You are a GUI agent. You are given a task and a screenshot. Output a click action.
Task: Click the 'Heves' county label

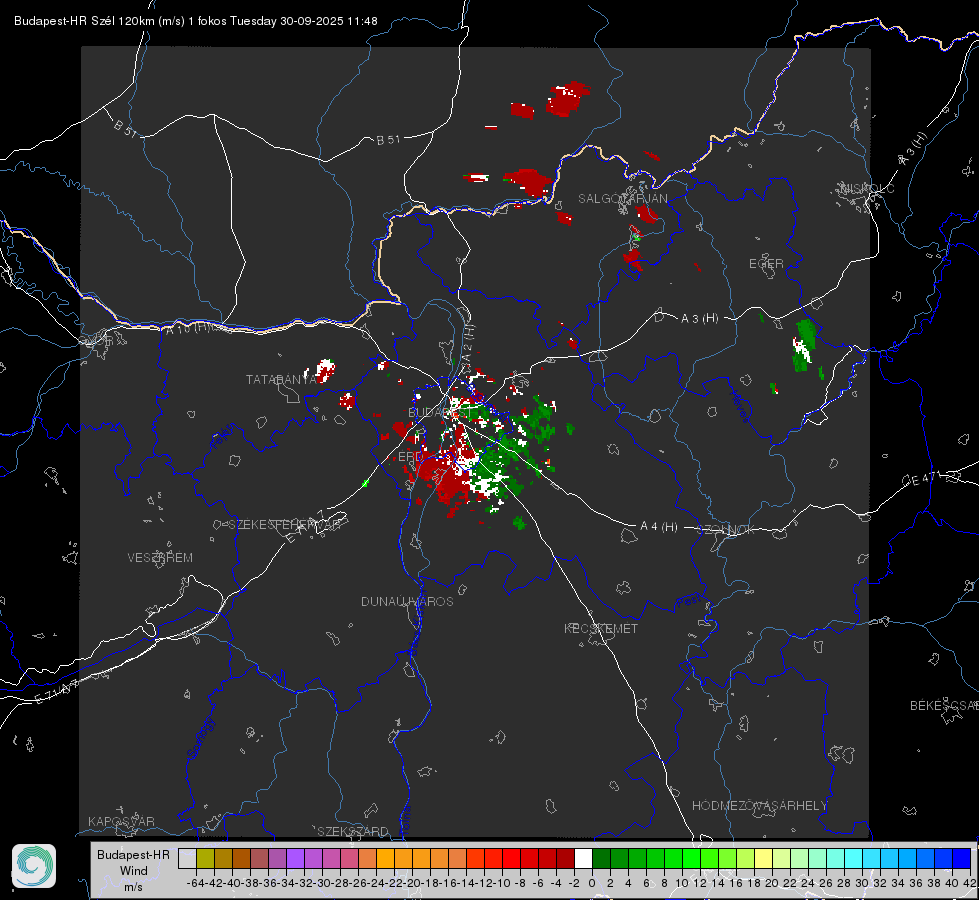tap(739, 406)
